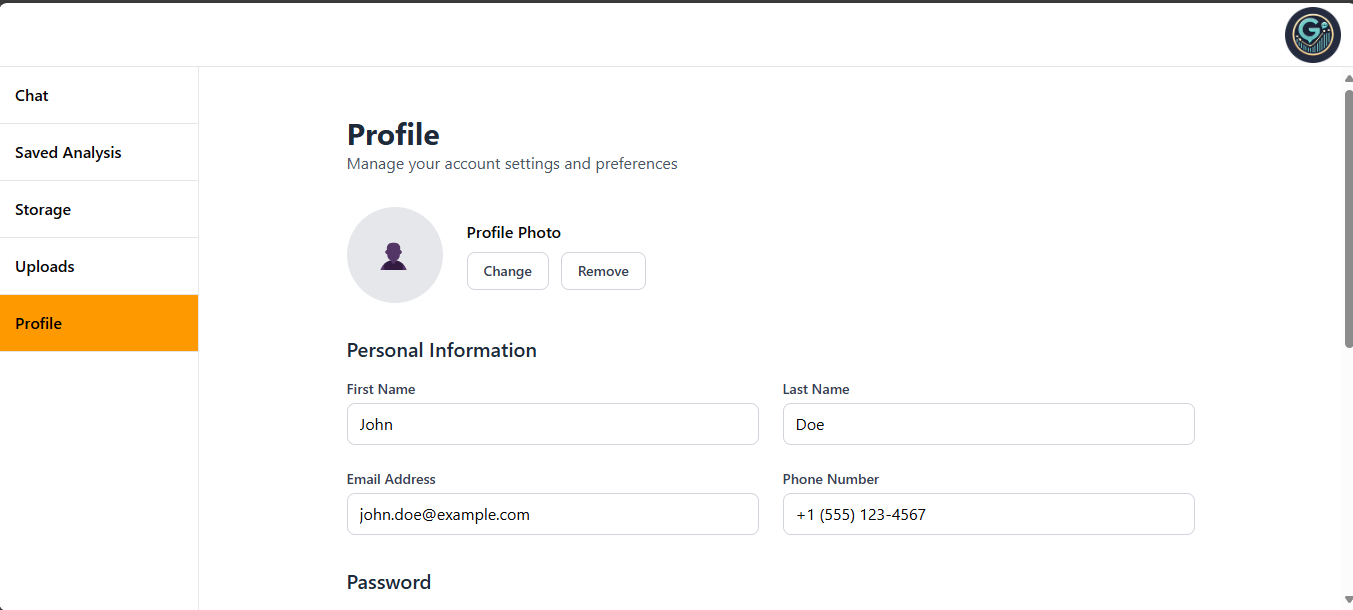Navigate to Uploads in sidebar
The height and width of the screenshot is (610, 1353).
click(x=99, y=267)
